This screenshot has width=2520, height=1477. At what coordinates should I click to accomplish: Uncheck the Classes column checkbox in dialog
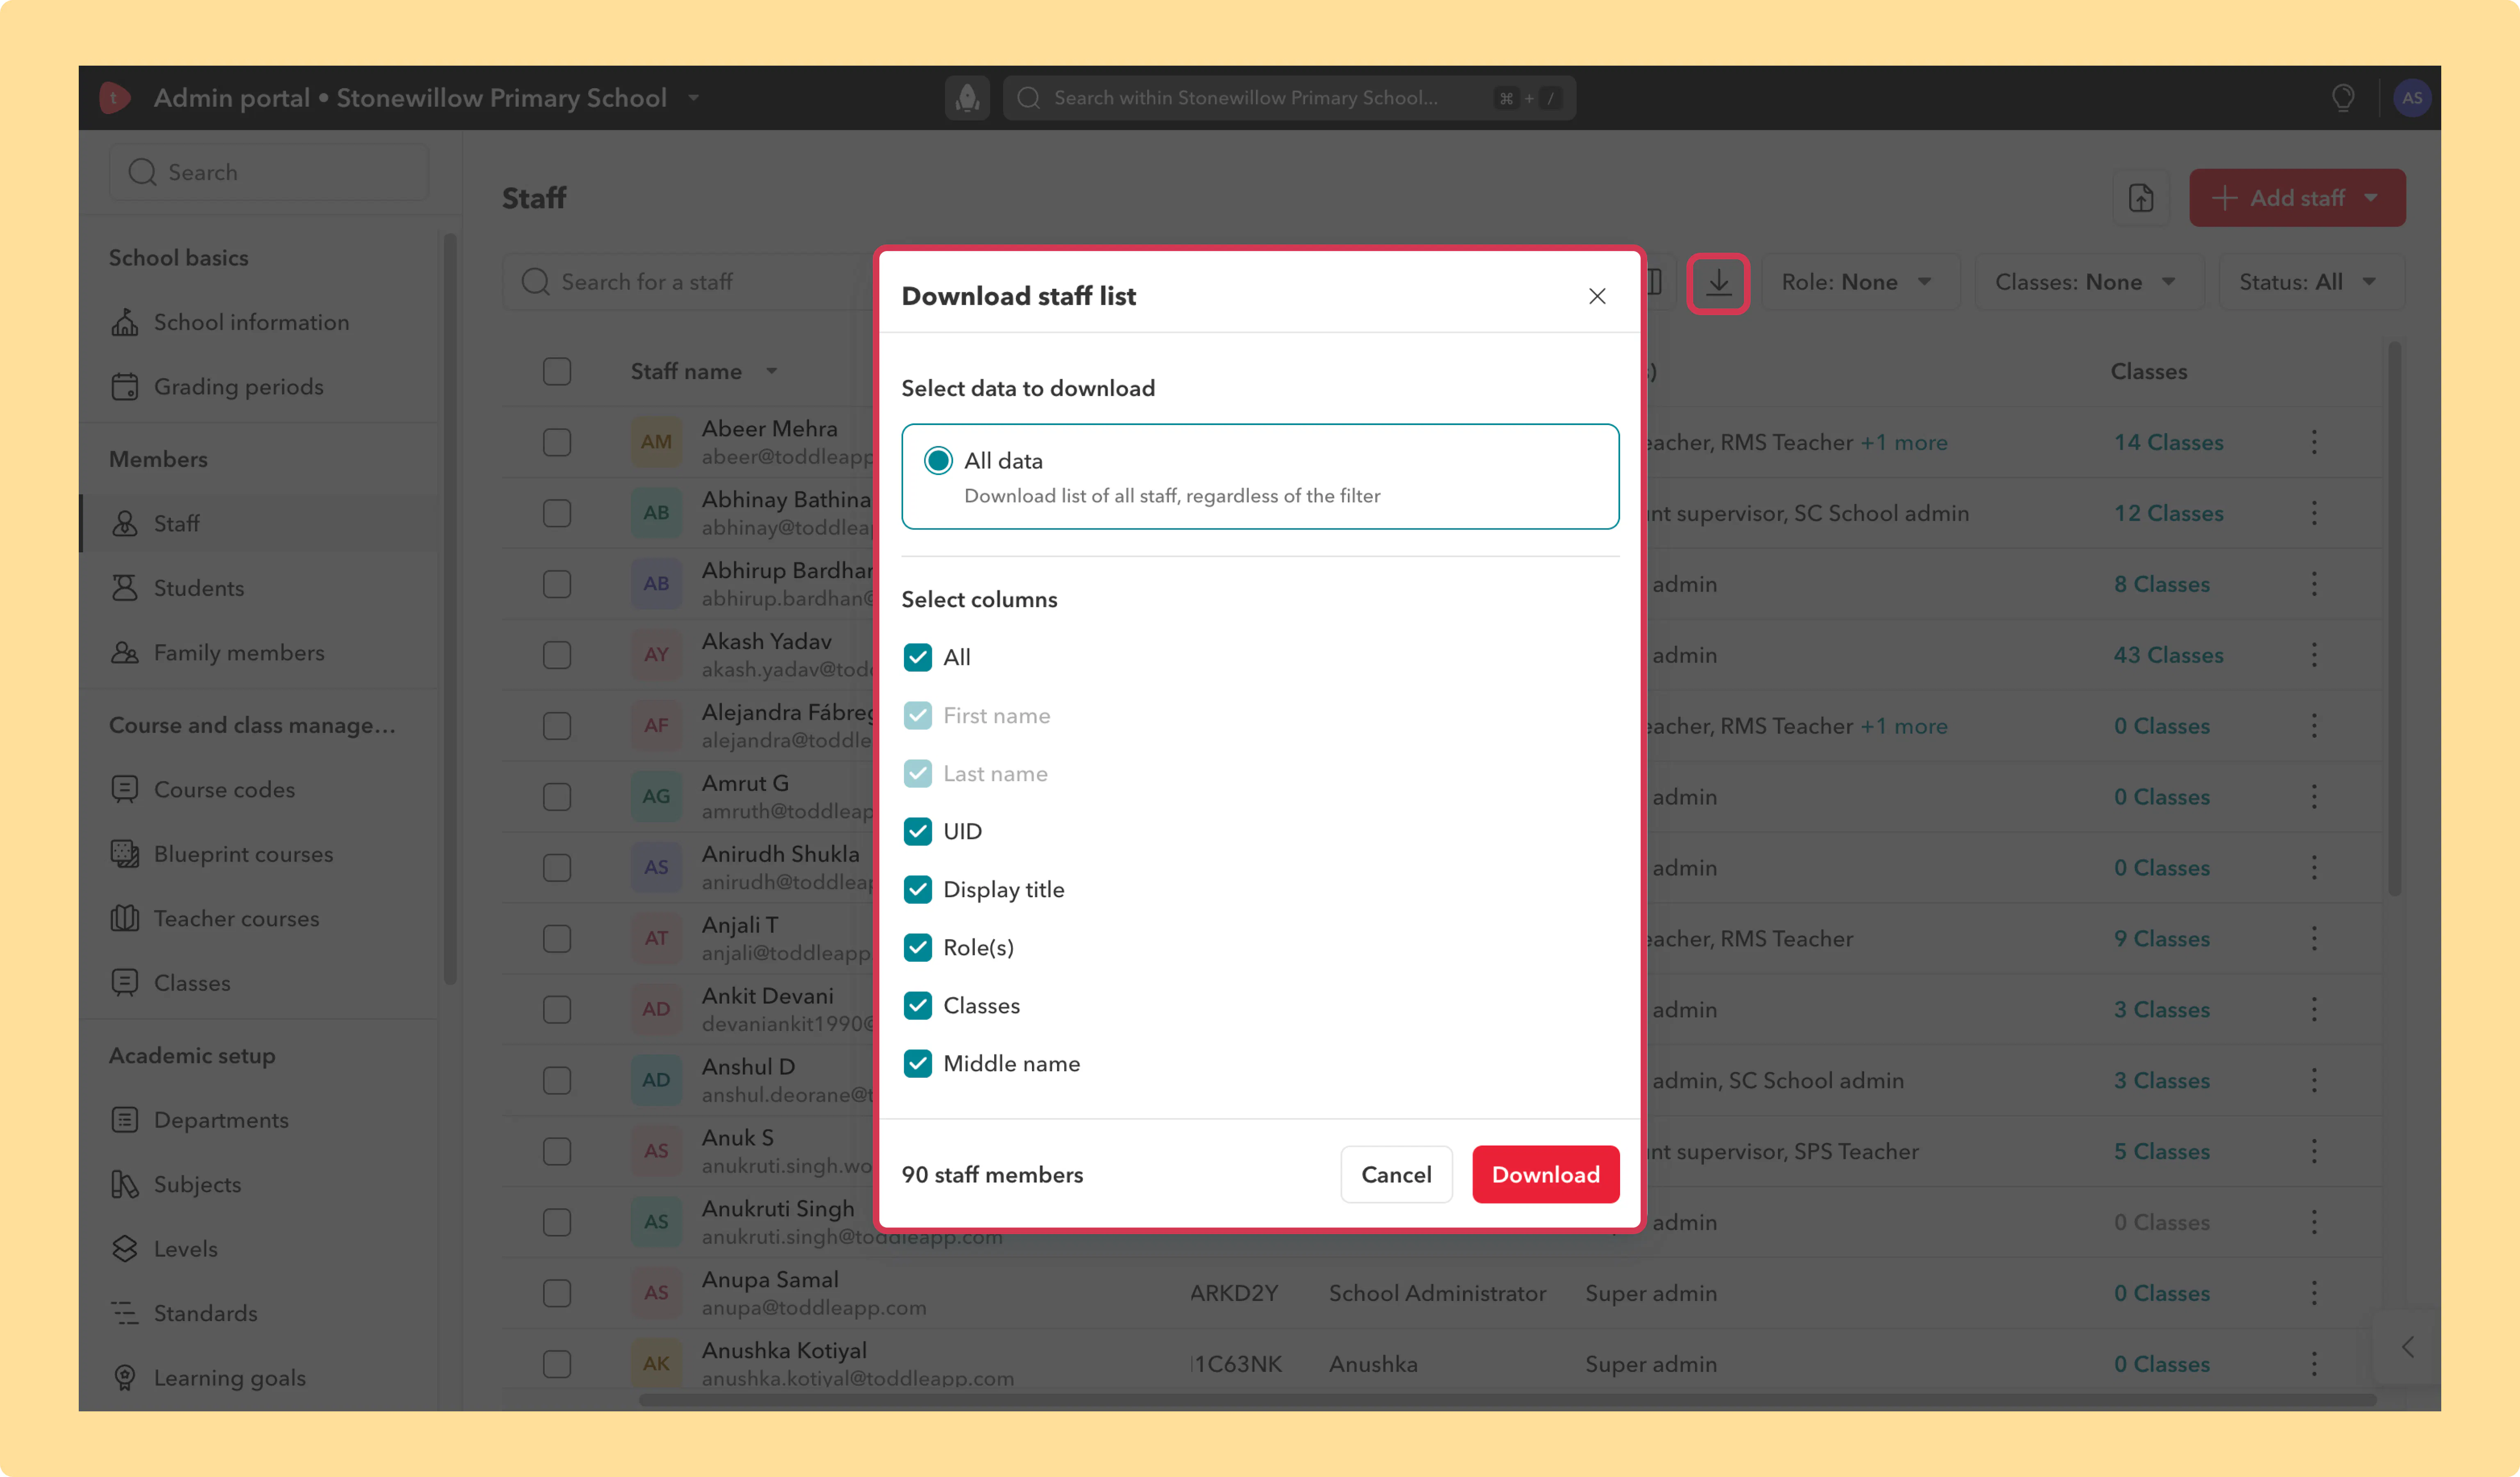point(918,1005)
